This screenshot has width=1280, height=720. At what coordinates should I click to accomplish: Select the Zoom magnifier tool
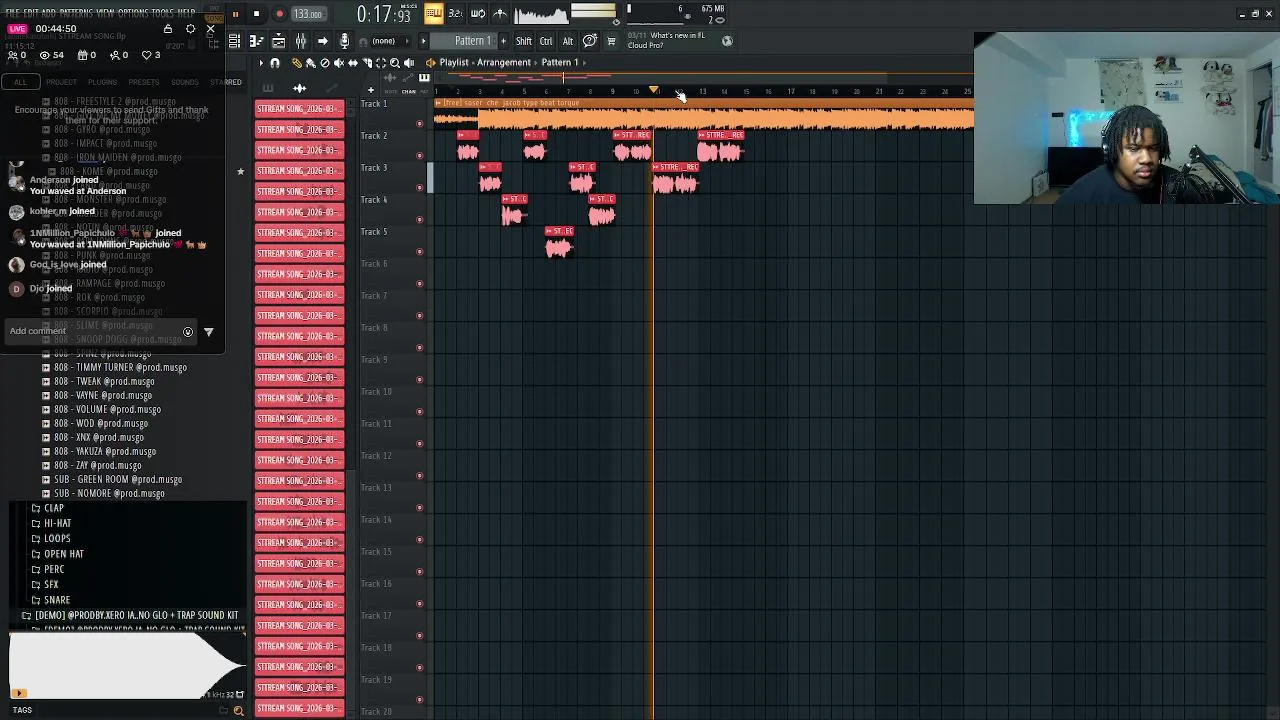coord(395,62)
